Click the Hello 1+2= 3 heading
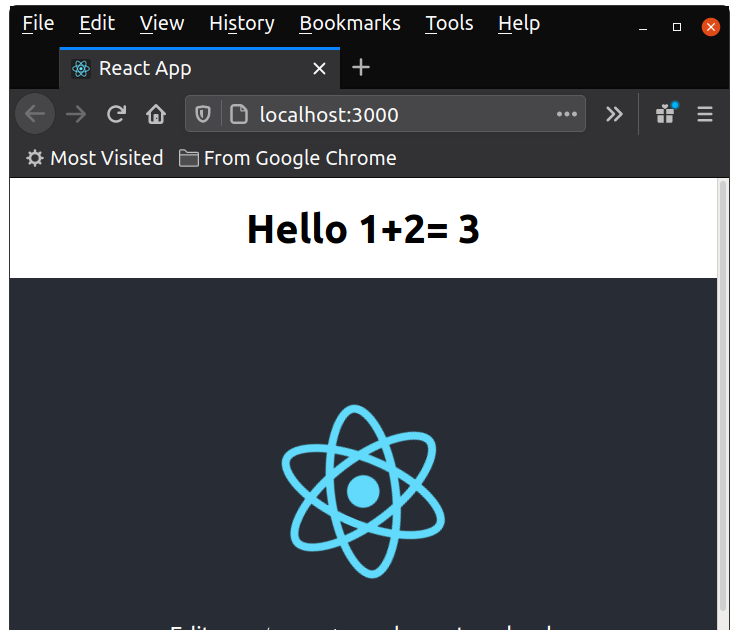Viewport: 739px width, 630px height. click(363, 229)
